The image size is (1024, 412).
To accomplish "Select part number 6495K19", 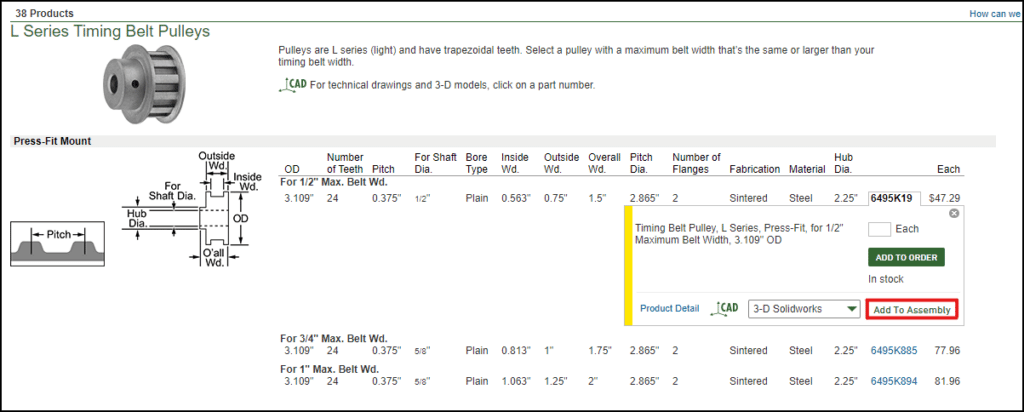I will tap(893, 198).
